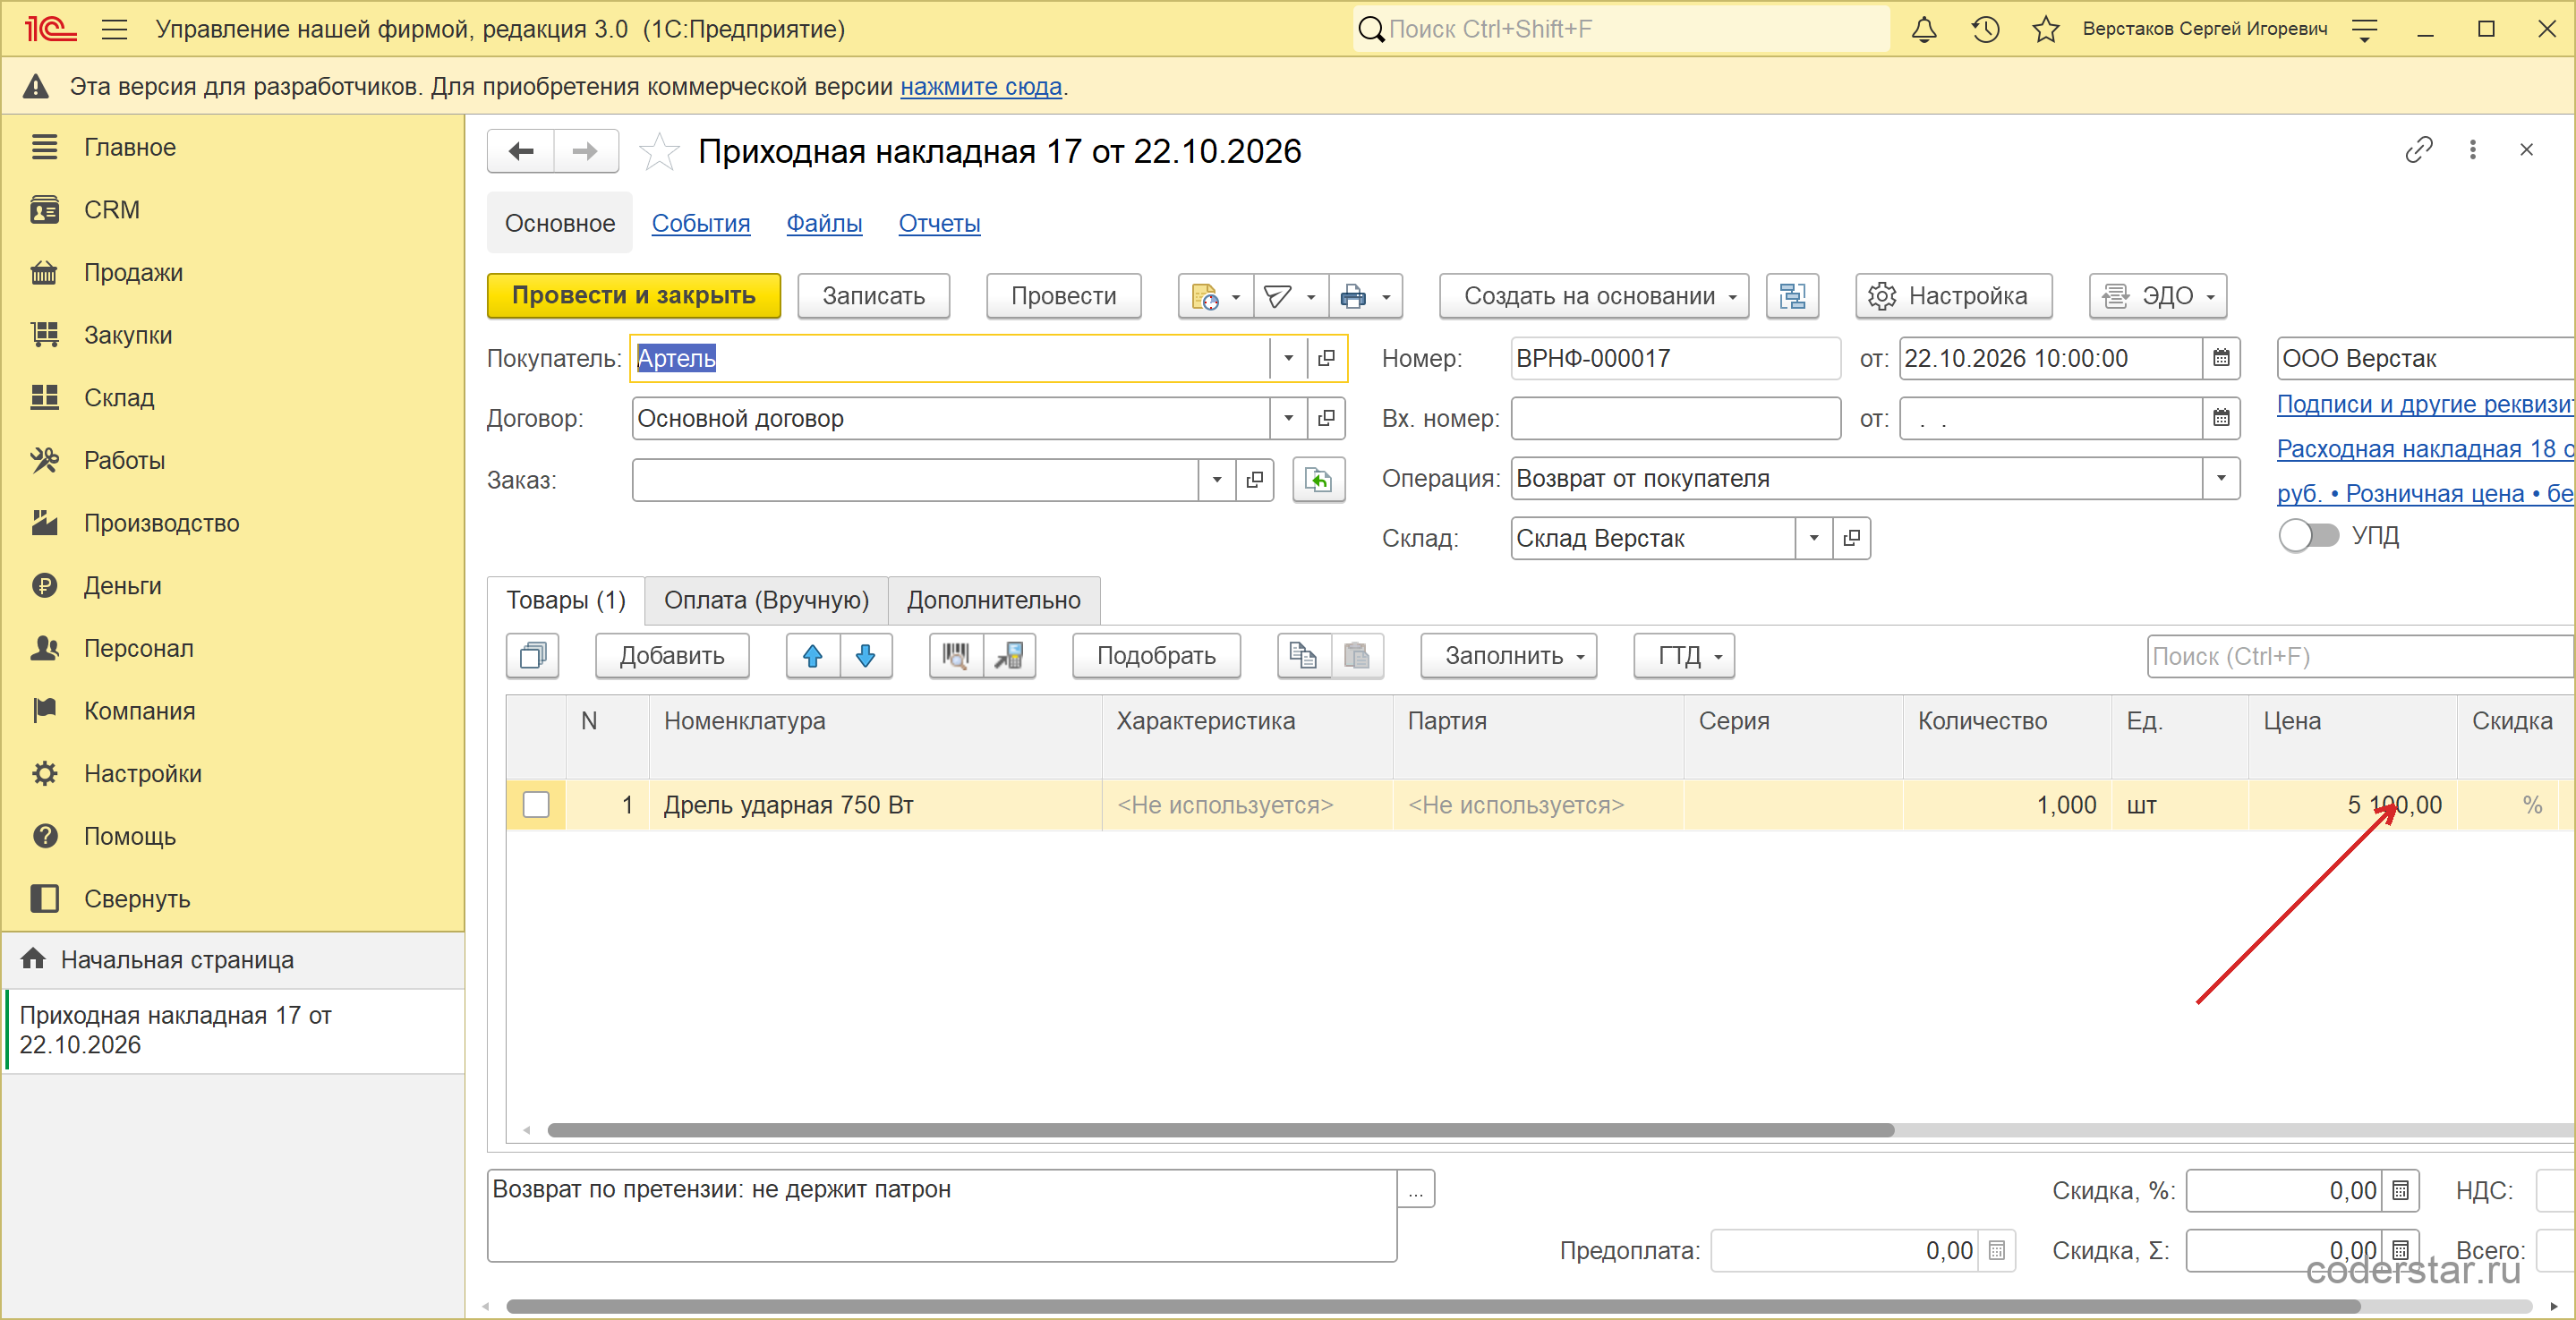
Task: Toggle the УПД switch
Action: point(2309,536)
